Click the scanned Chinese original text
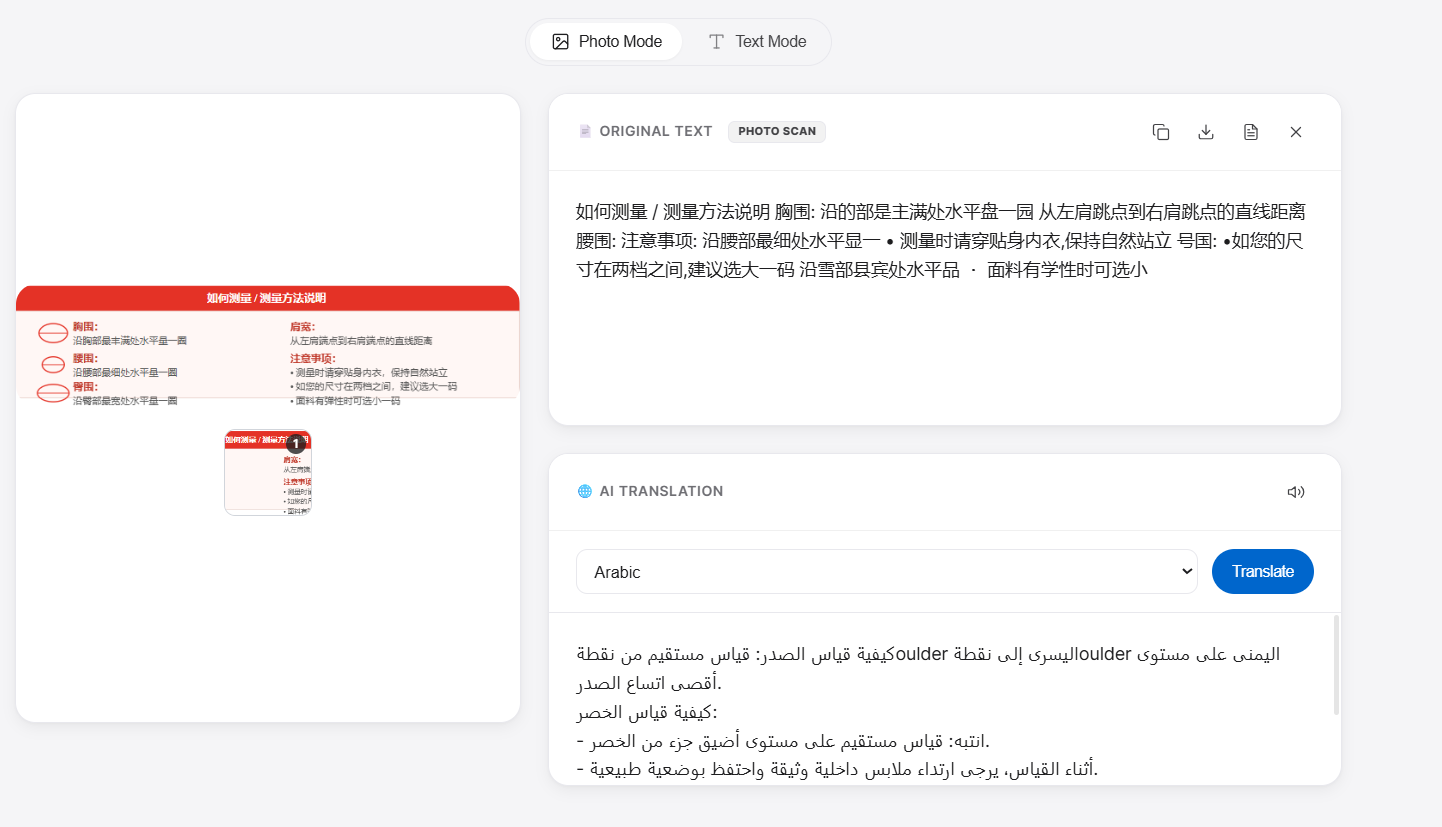This screenshot has height=827, width=1442. point(941,240)
